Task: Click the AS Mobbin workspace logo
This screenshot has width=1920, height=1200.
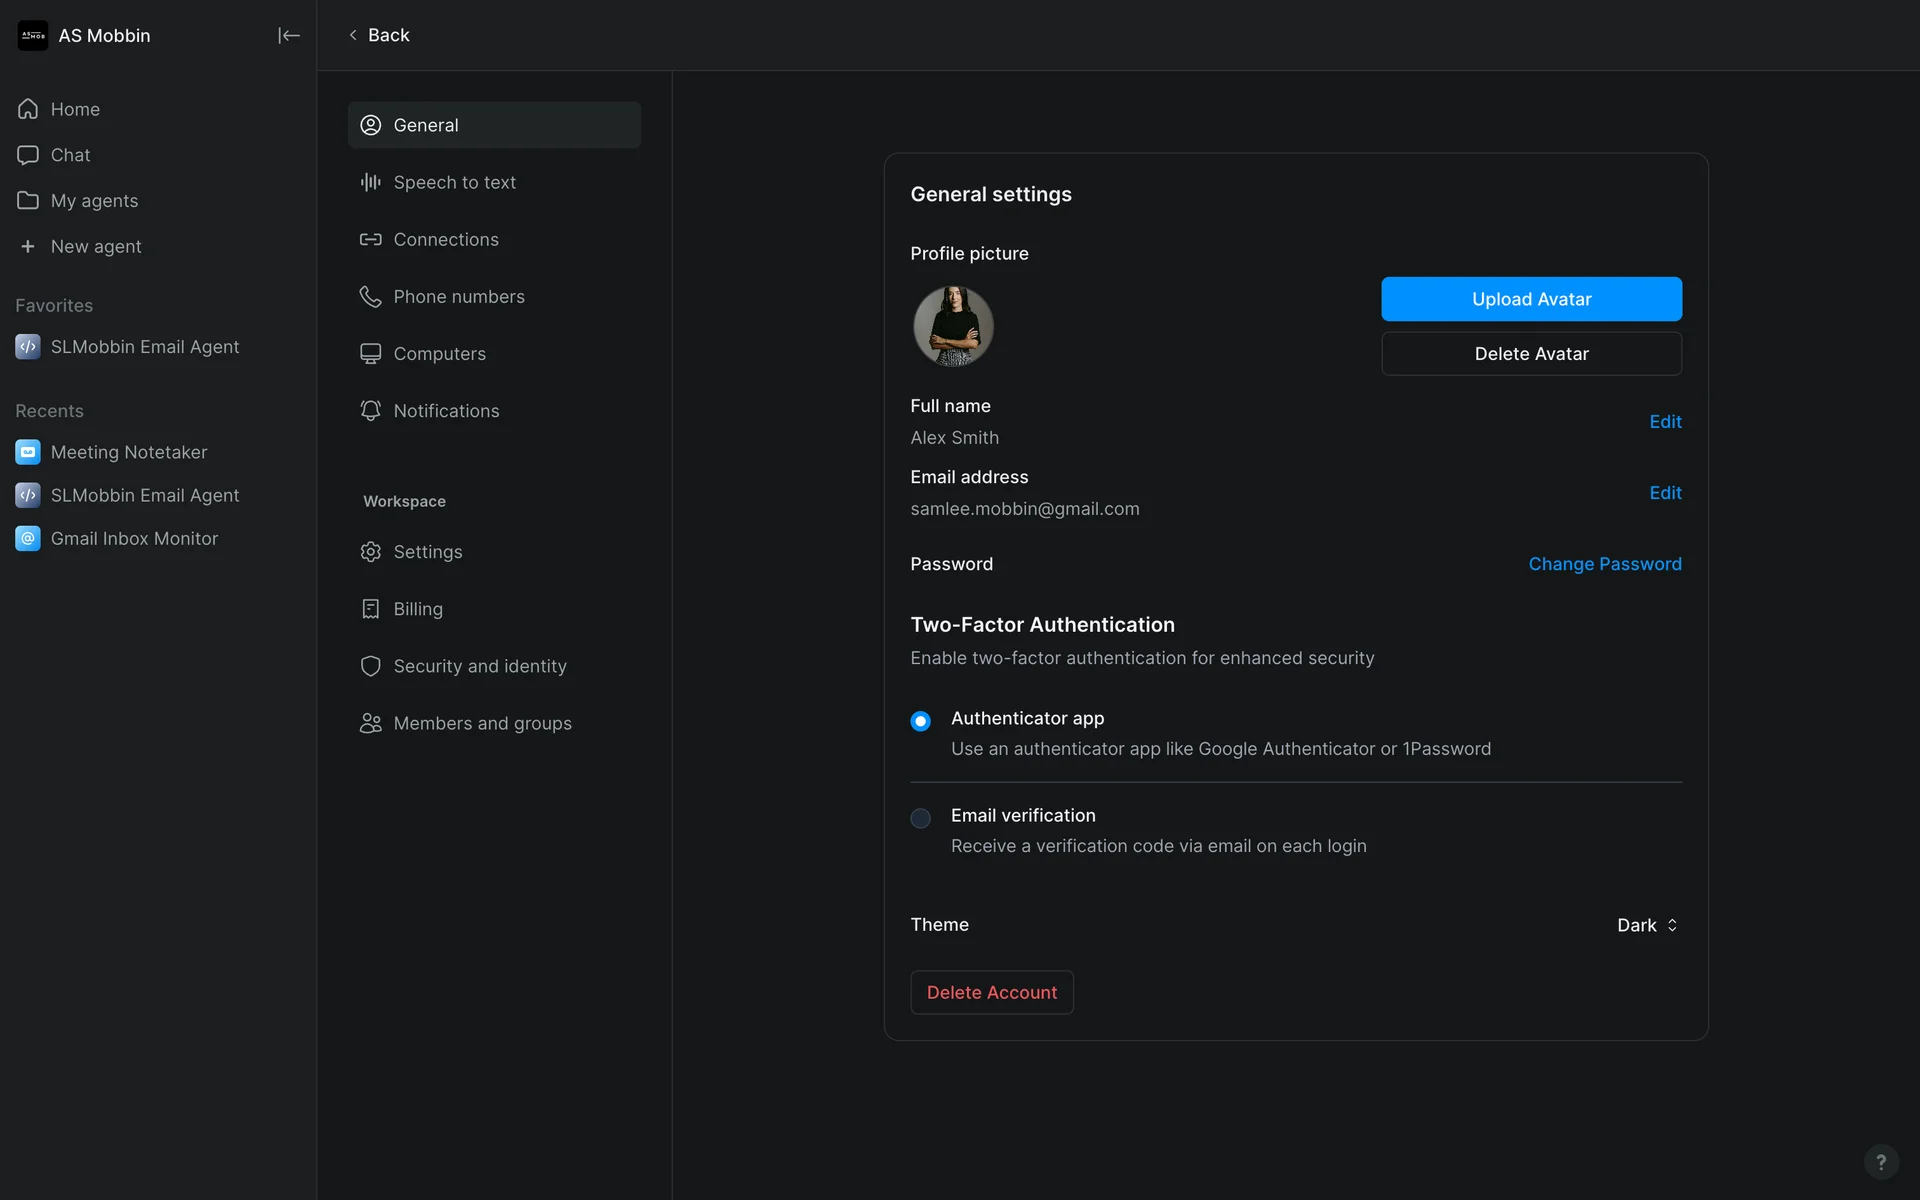Action: (33, 36)
